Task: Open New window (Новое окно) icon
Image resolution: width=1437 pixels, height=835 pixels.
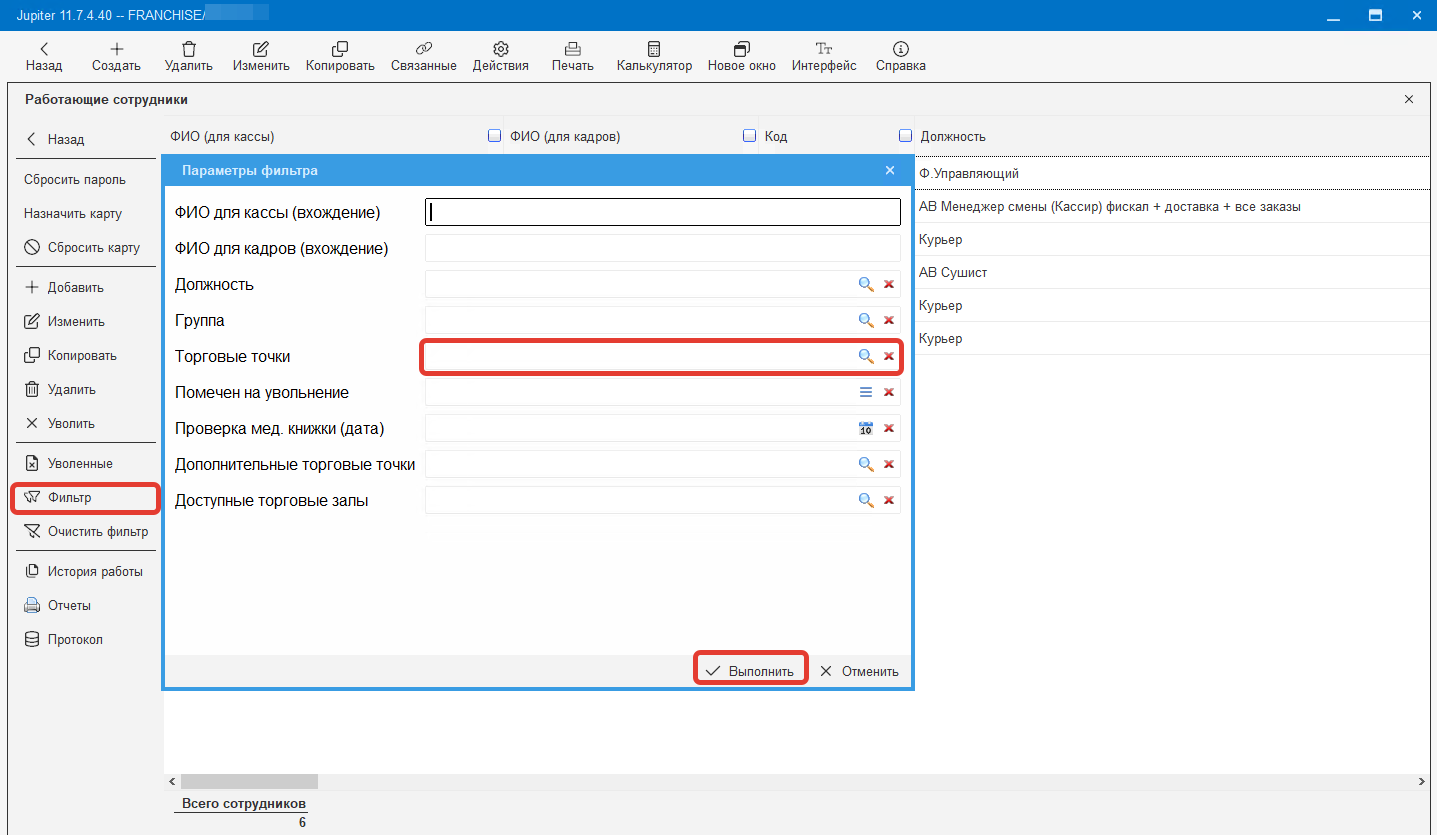Action: point(741,49)
